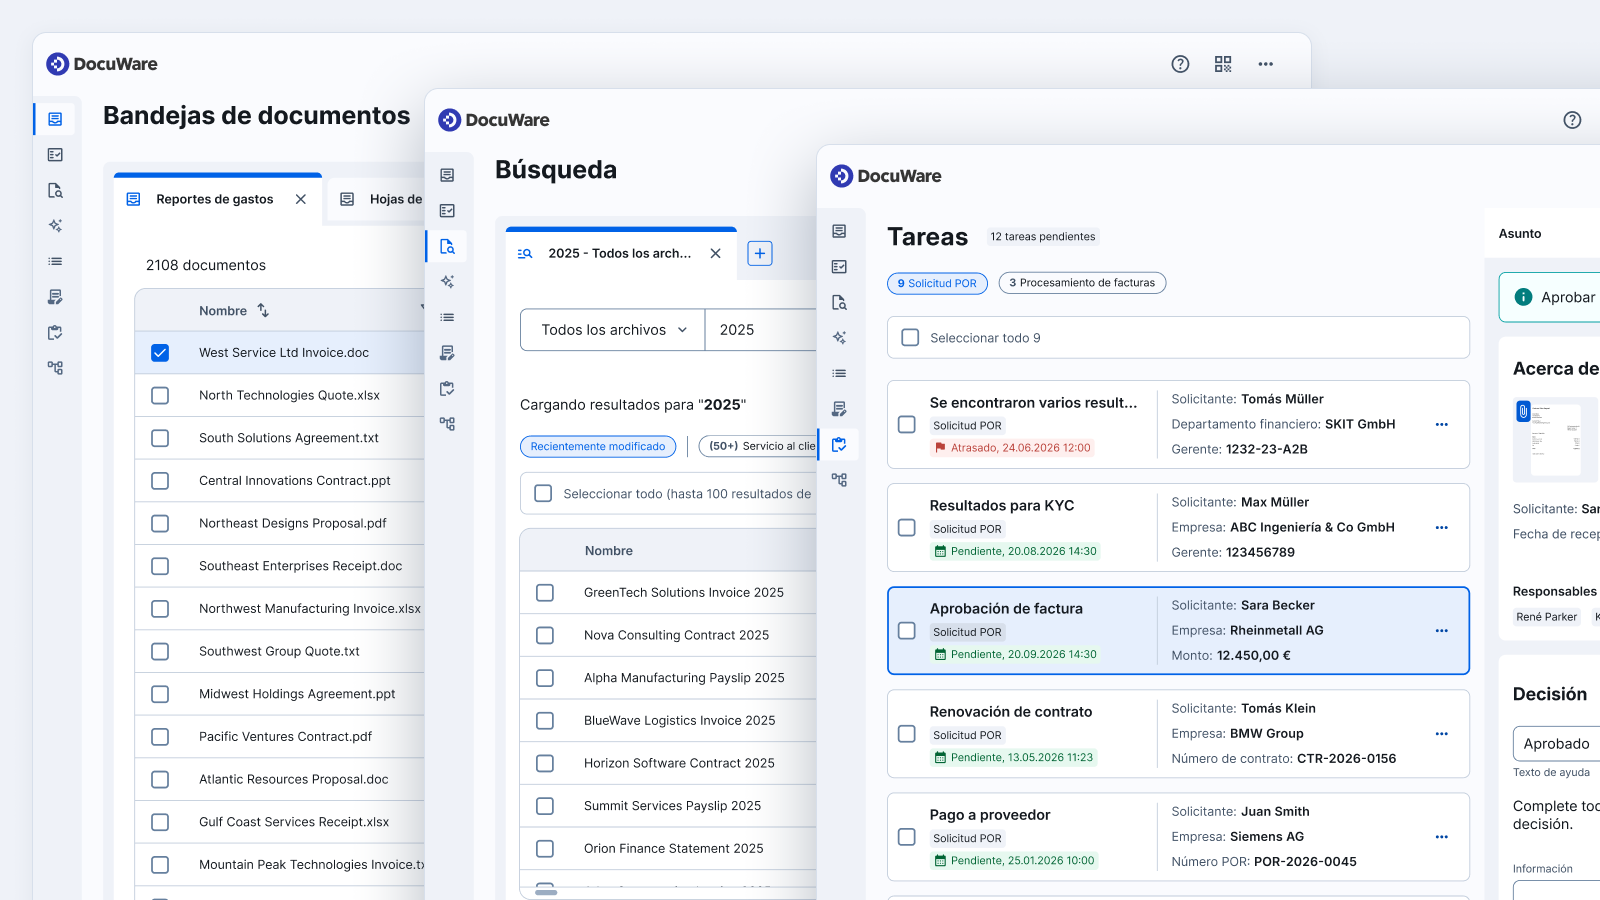Click the René Parker responsible tag
This screenshot has width=1600, height=900.
(1546, 617)
